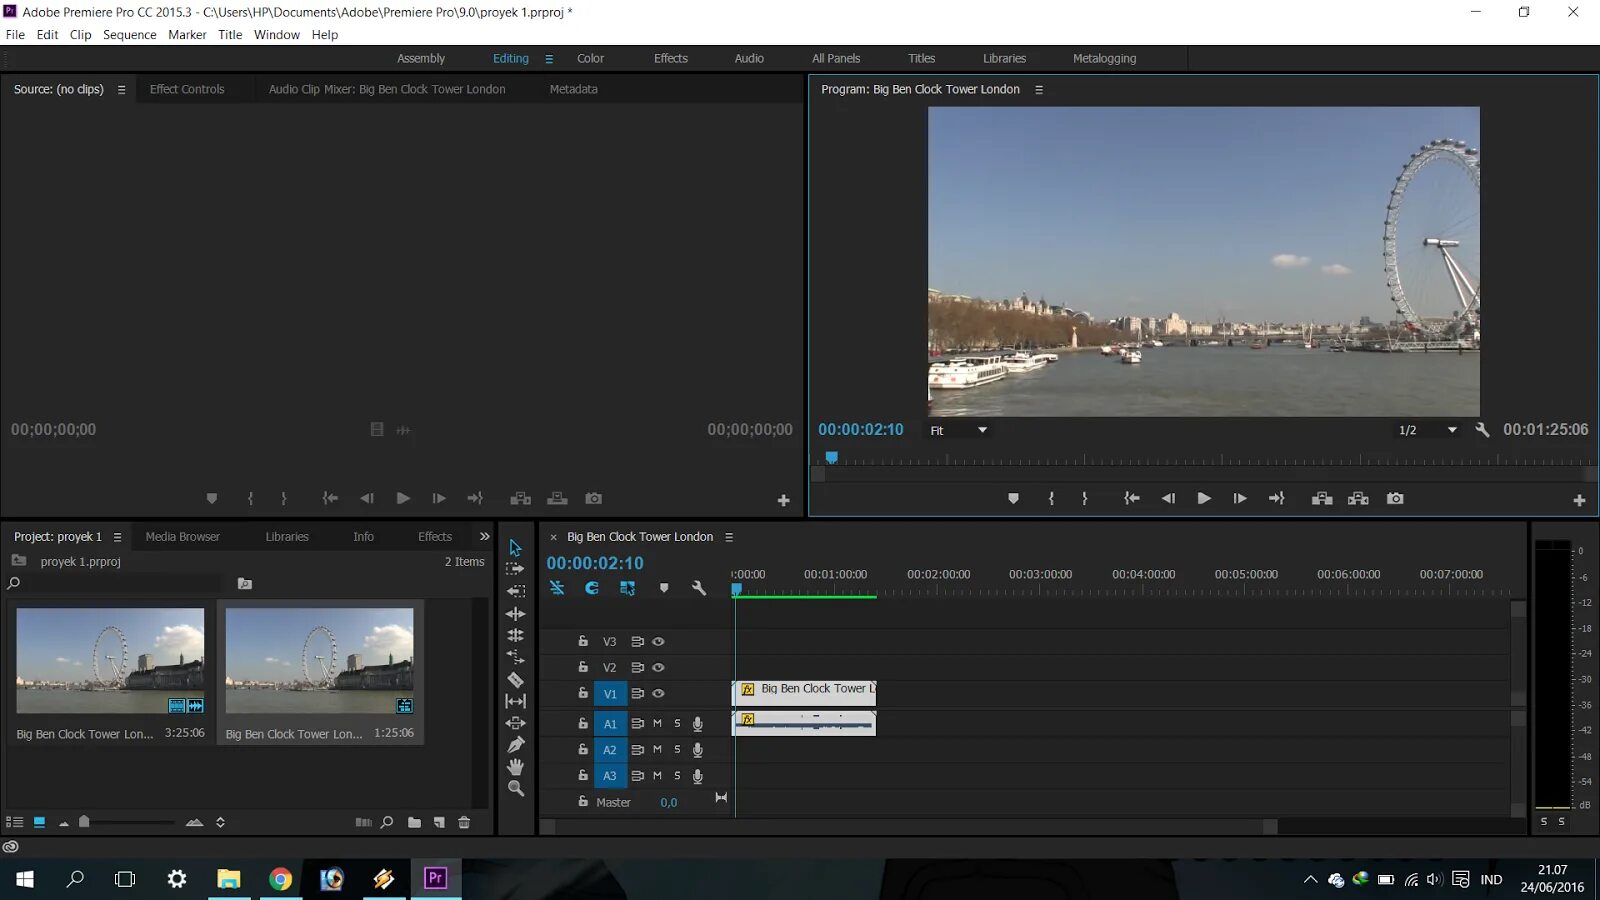Open playback resolution 1/2 dropdown
1600x900 pixels.
[x=1428, y=430]
